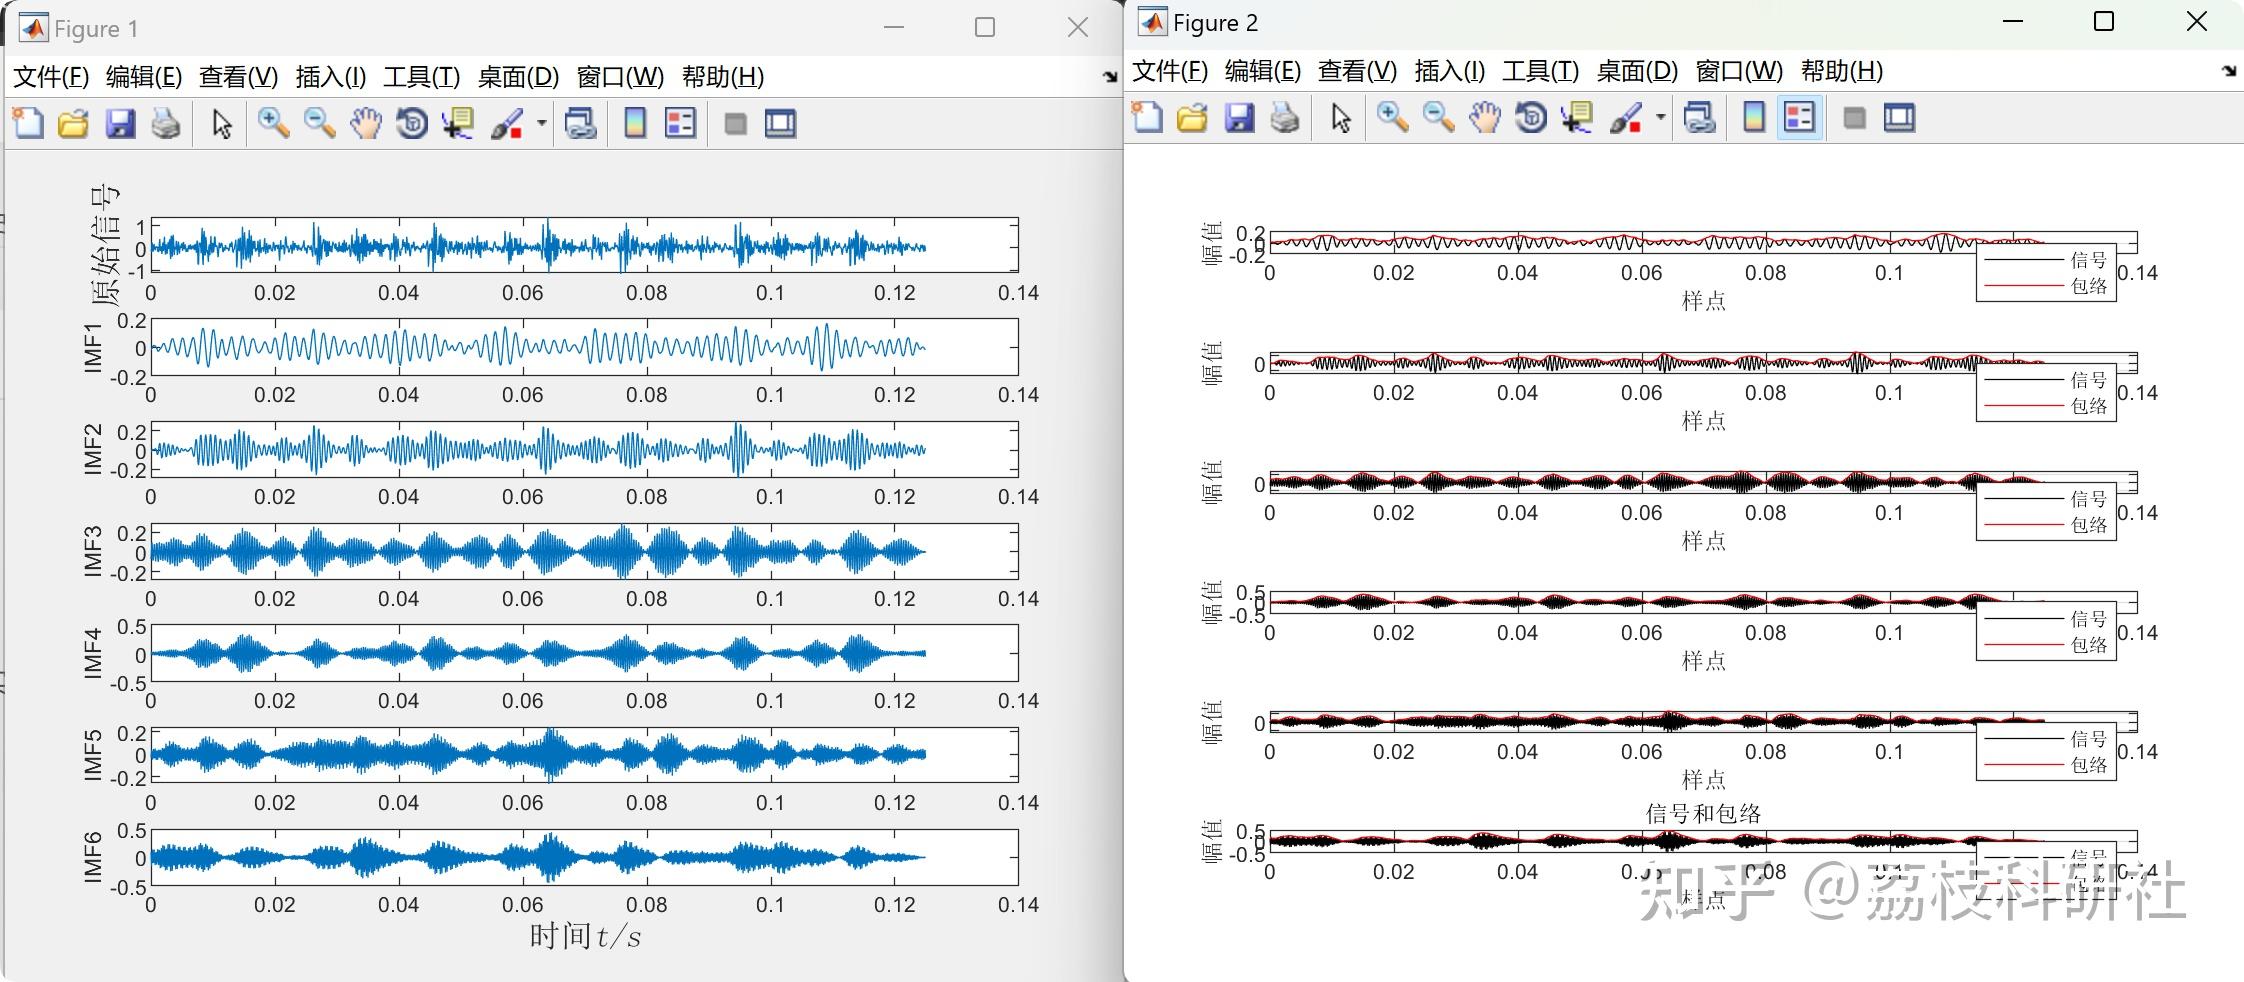Click the Hide Plot Tools icon in Figure 2
The width and height of the screenshot is (2244, 982).
pos(1853,117)
